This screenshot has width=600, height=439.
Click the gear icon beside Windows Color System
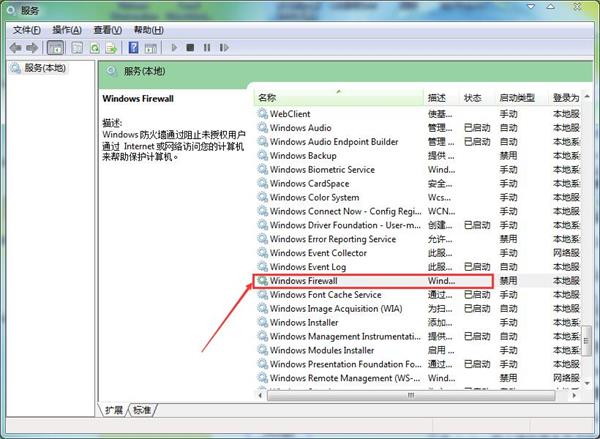coord(262,197)
